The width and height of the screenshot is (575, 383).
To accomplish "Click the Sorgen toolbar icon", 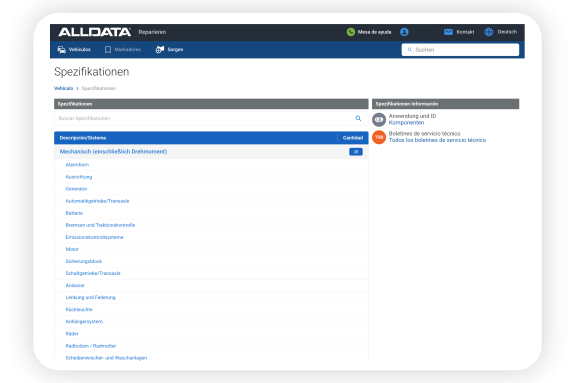I will tap(160, 50).
